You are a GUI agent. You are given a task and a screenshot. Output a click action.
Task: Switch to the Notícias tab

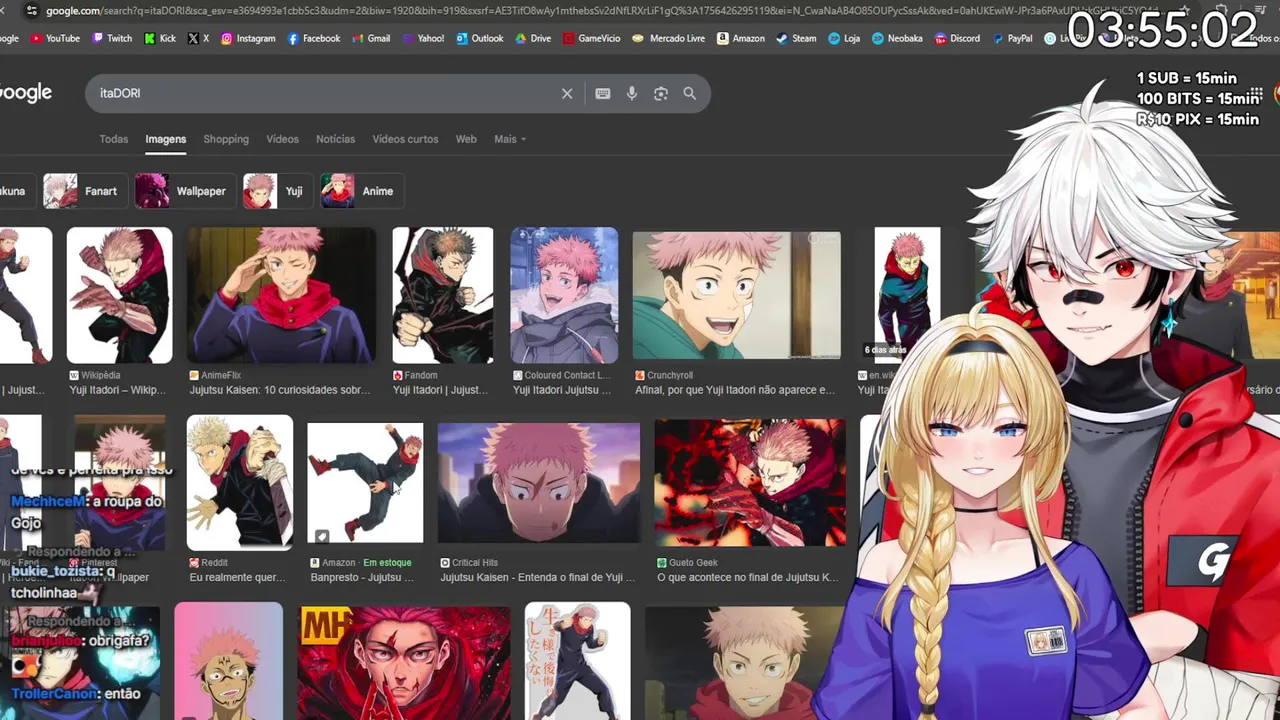(335, 139)
